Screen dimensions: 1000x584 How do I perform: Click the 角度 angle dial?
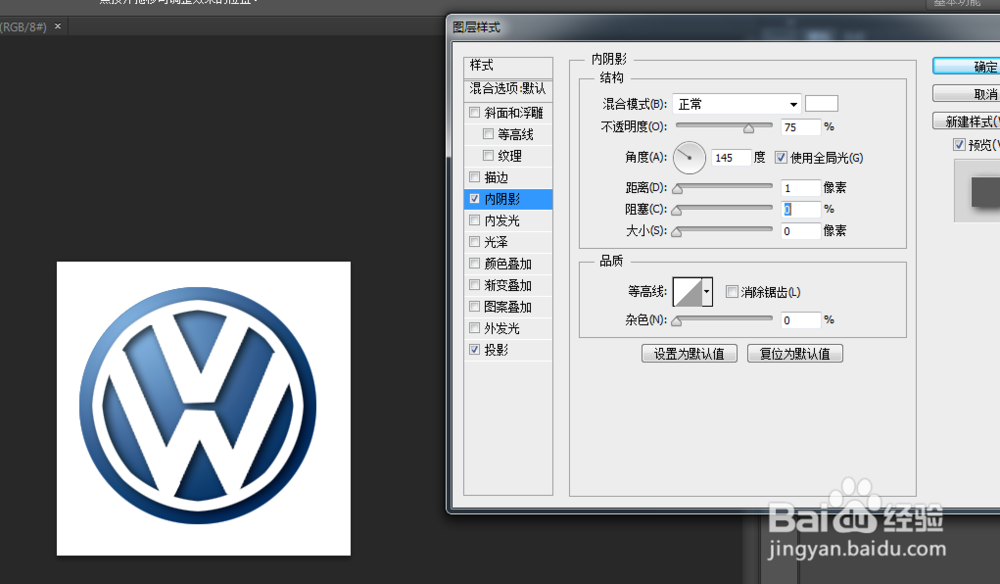(x=689, y=157)
